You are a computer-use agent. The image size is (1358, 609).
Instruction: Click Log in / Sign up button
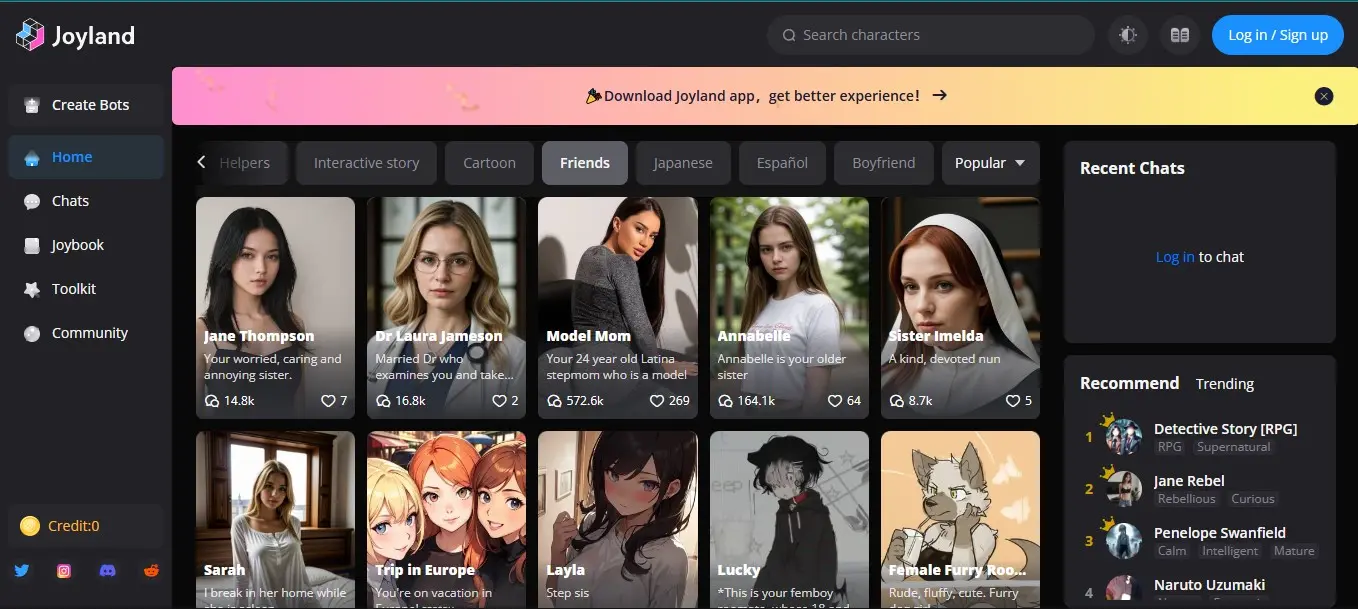click(1277, 35)
